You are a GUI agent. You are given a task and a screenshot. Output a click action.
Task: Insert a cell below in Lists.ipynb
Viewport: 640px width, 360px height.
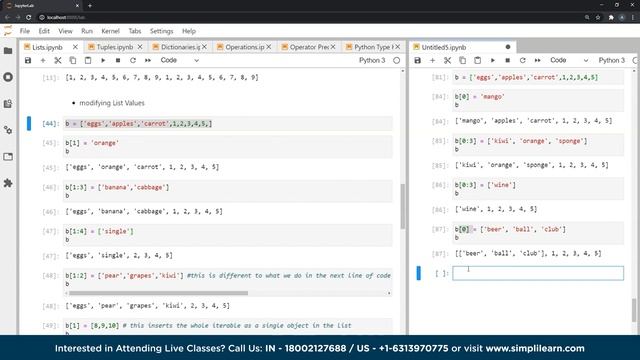pyautogui.click(x=43, y=60)
